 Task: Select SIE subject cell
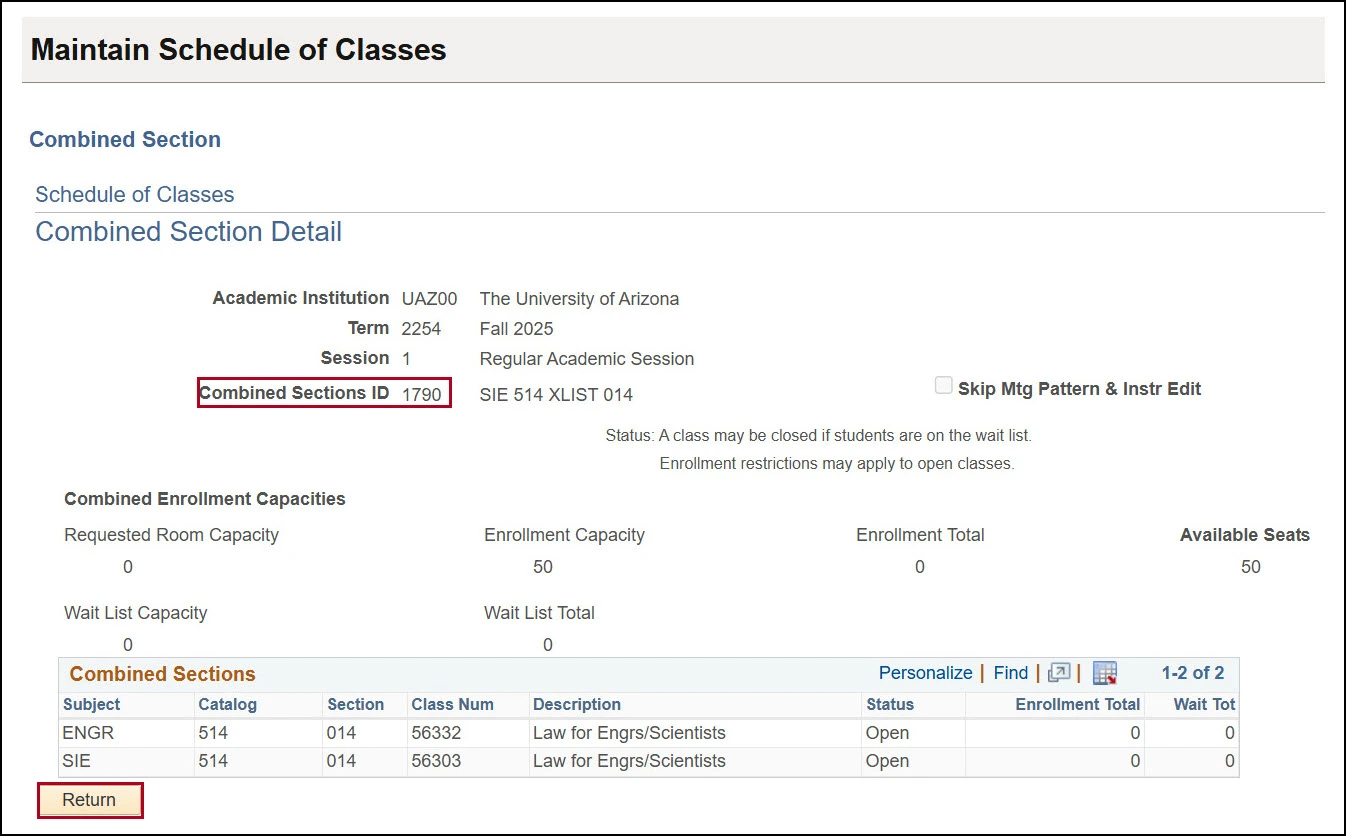pyautogui.click(x=76, y=761)
